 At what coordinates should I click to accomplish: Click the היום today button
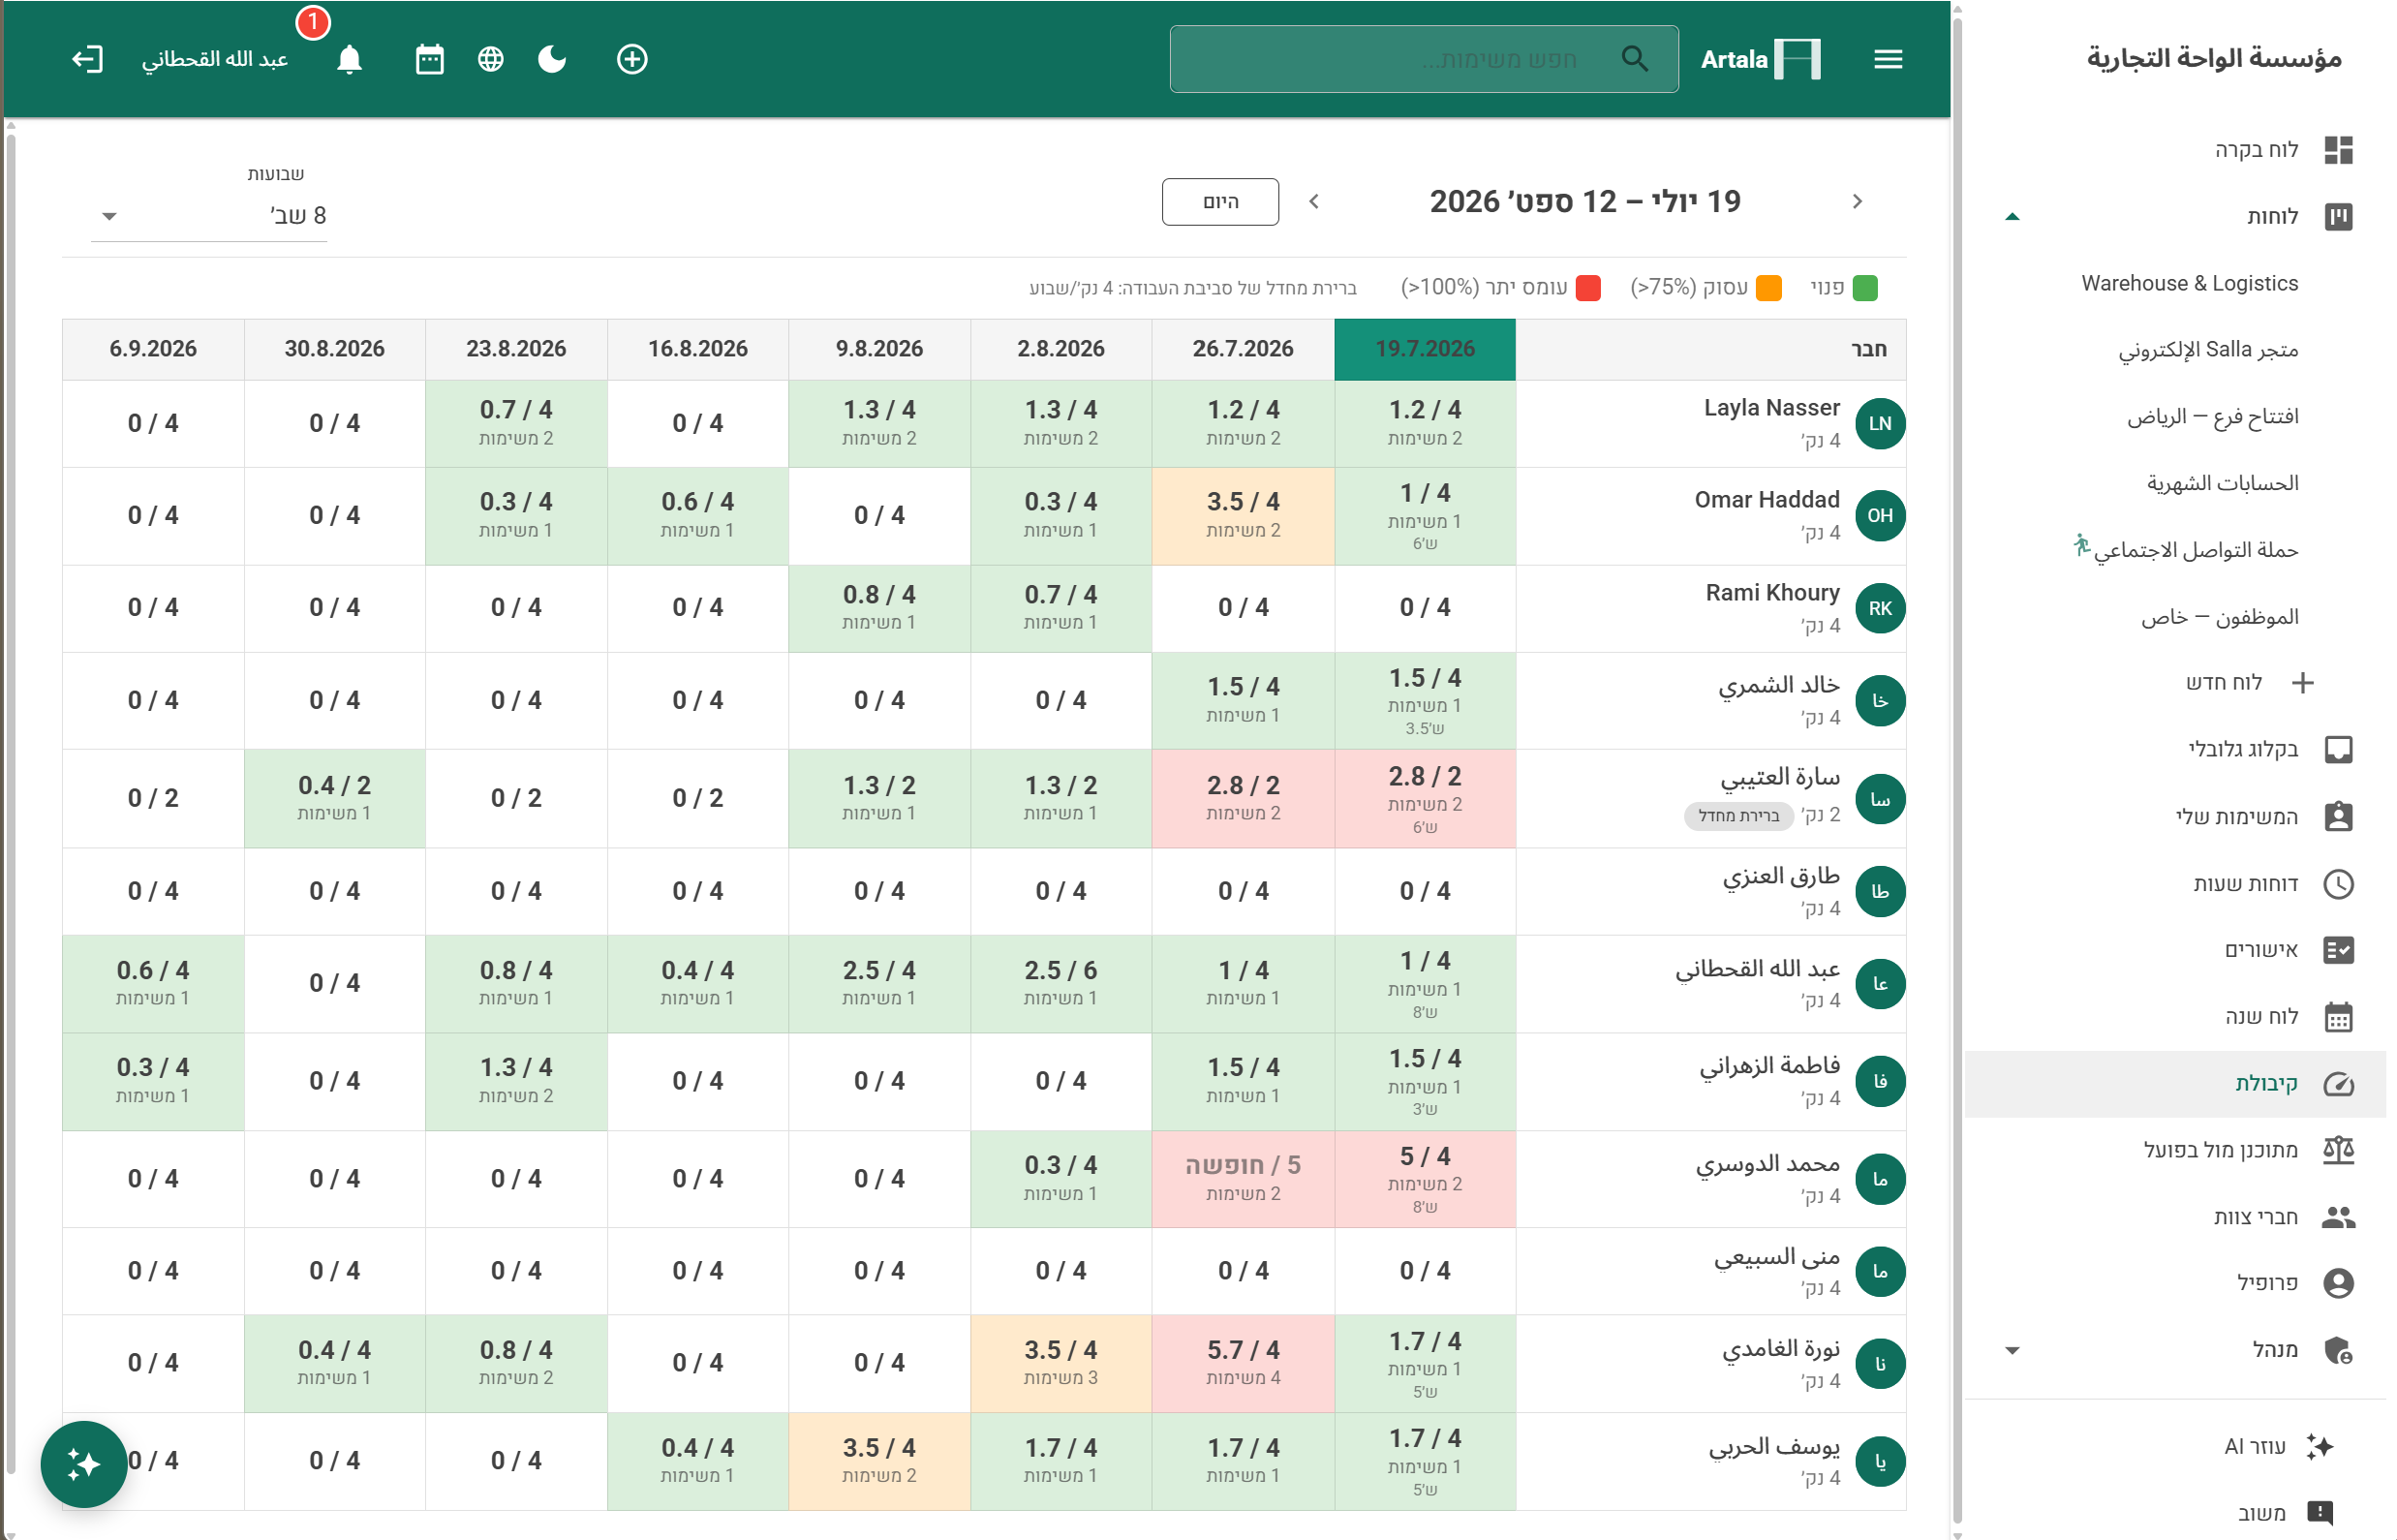[1220, 201]
